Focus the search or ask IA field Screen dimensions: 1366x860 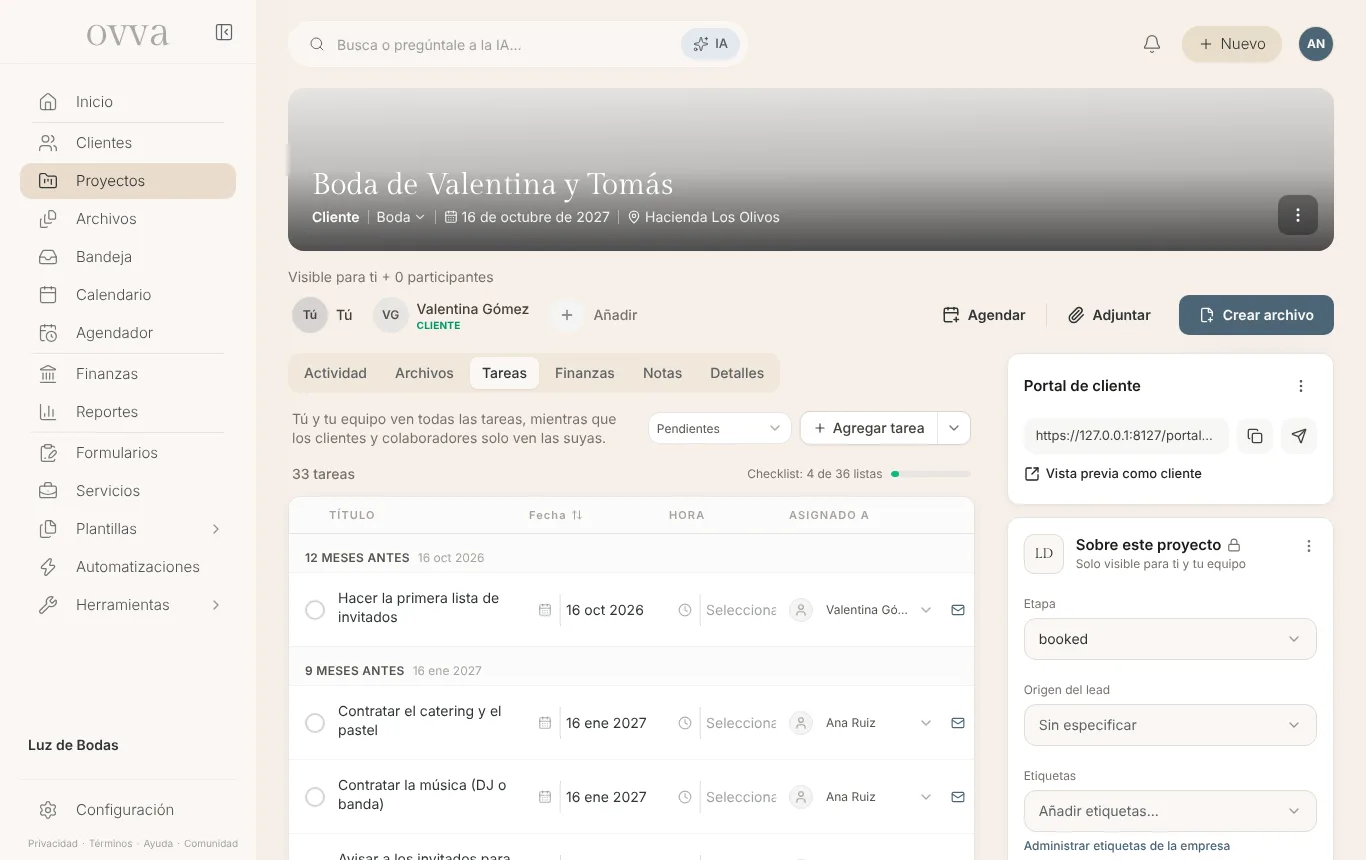tap(500, 44)
